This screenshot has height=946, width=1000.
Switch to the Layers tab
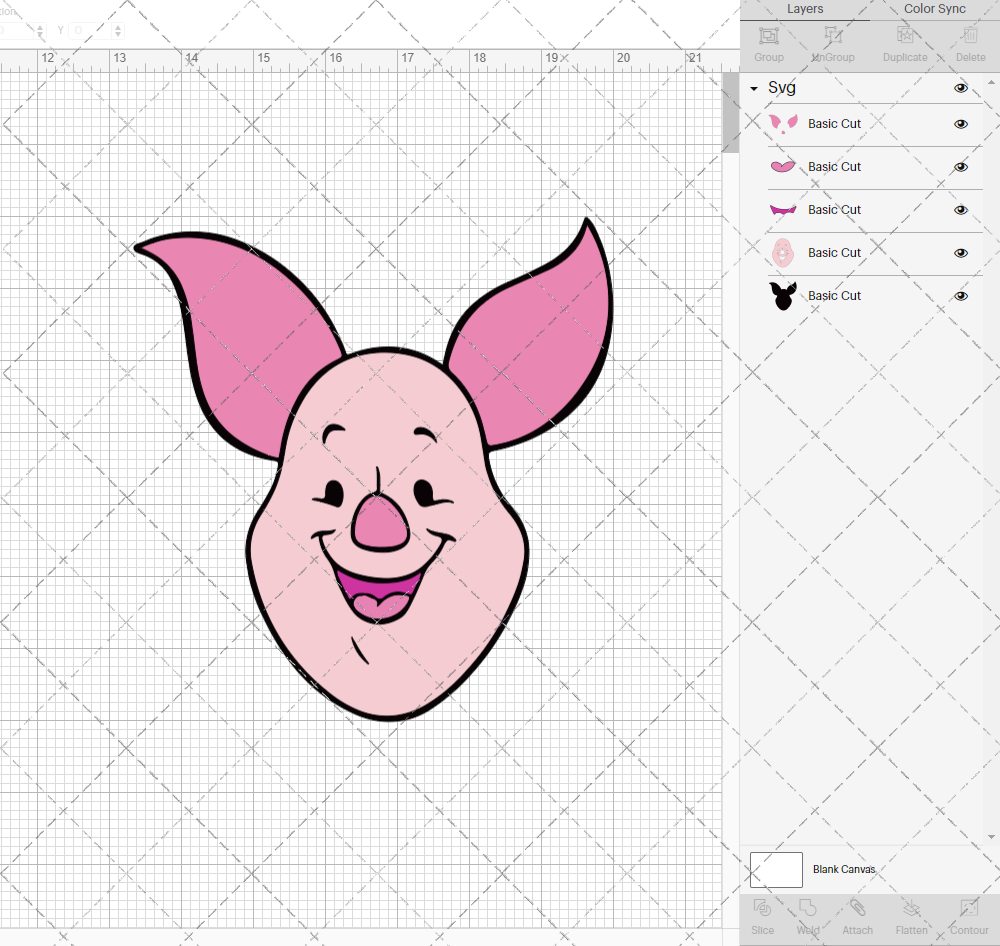pyautogui.click(x=805, y=9)
